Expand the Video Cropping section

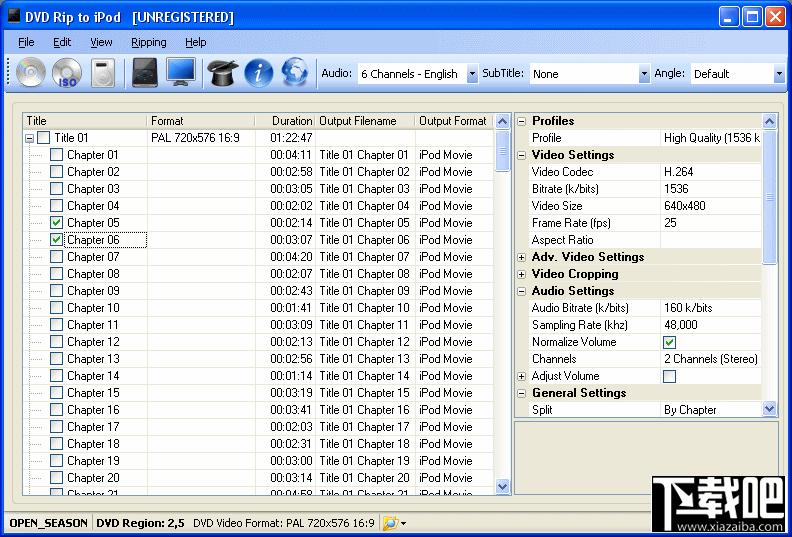(x=521, y=274)
